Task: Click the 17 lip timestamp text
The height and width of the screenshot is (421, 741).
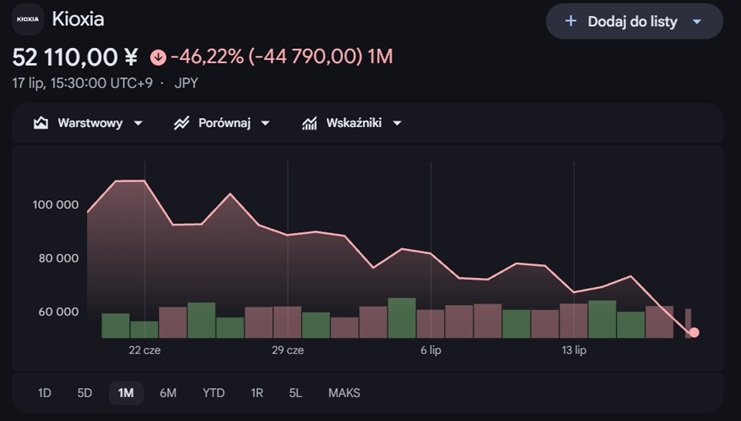Action: [x=83, y=84]
